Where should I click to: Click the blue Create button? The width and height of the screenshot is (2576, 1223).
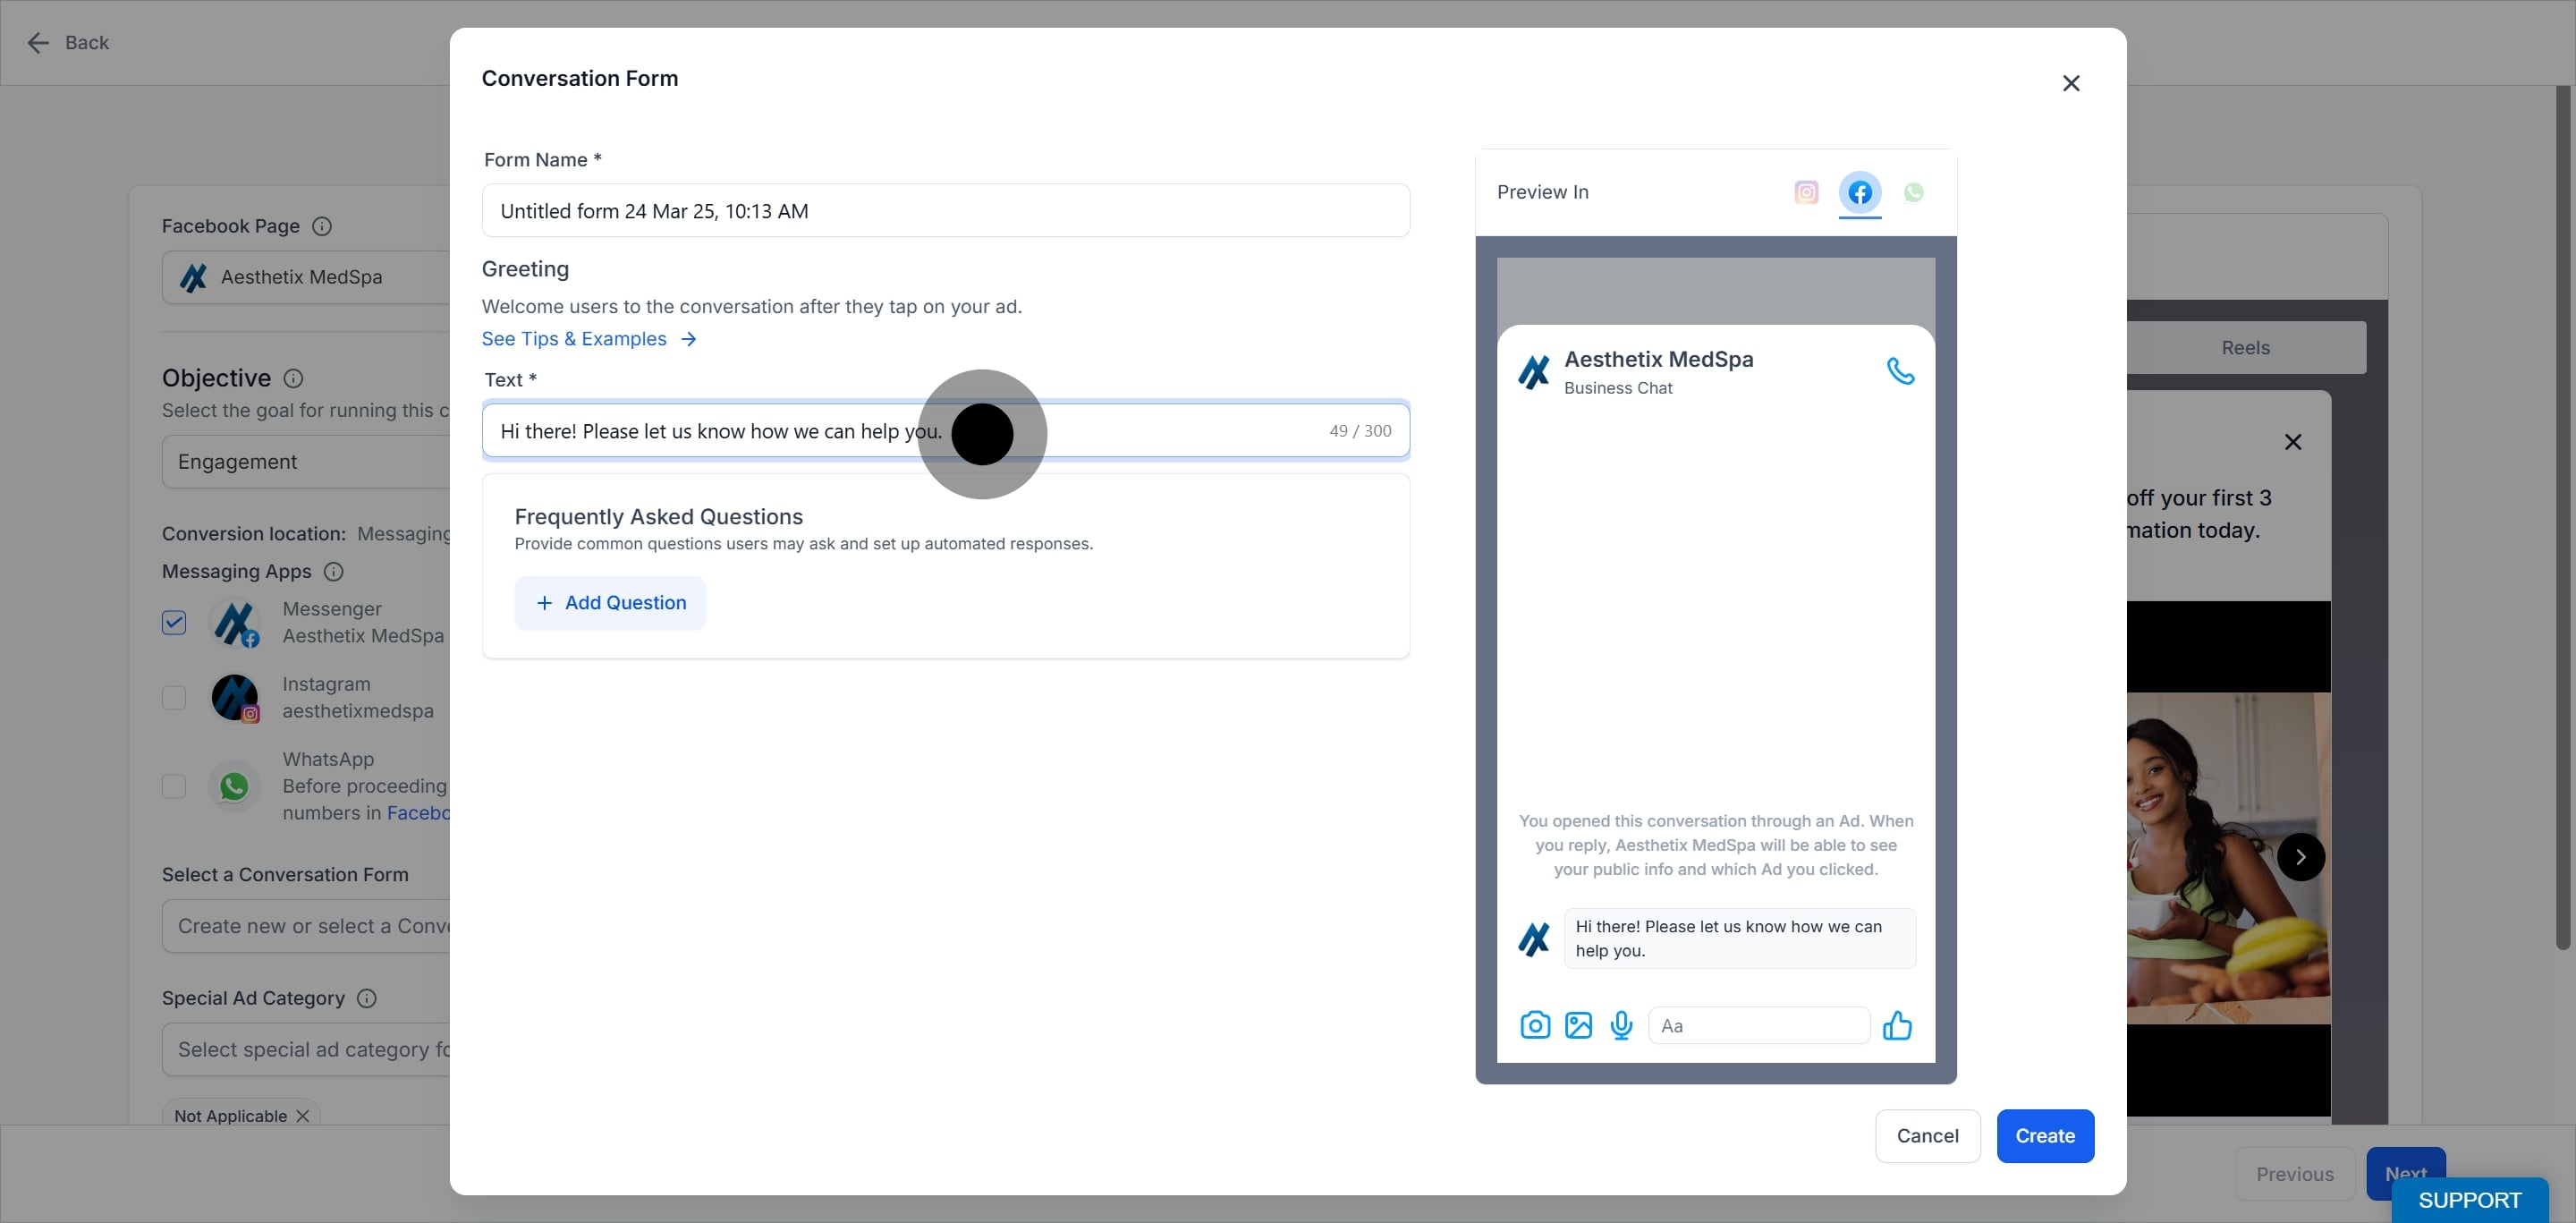[x=2045, y=1135]
